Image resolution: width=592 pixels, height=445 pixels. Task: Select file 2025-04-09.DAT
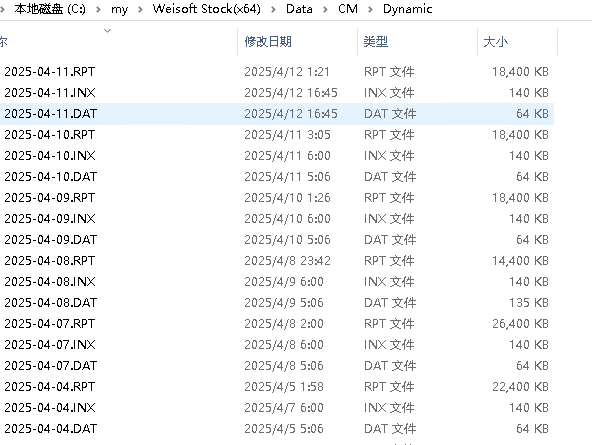point(51,240)
